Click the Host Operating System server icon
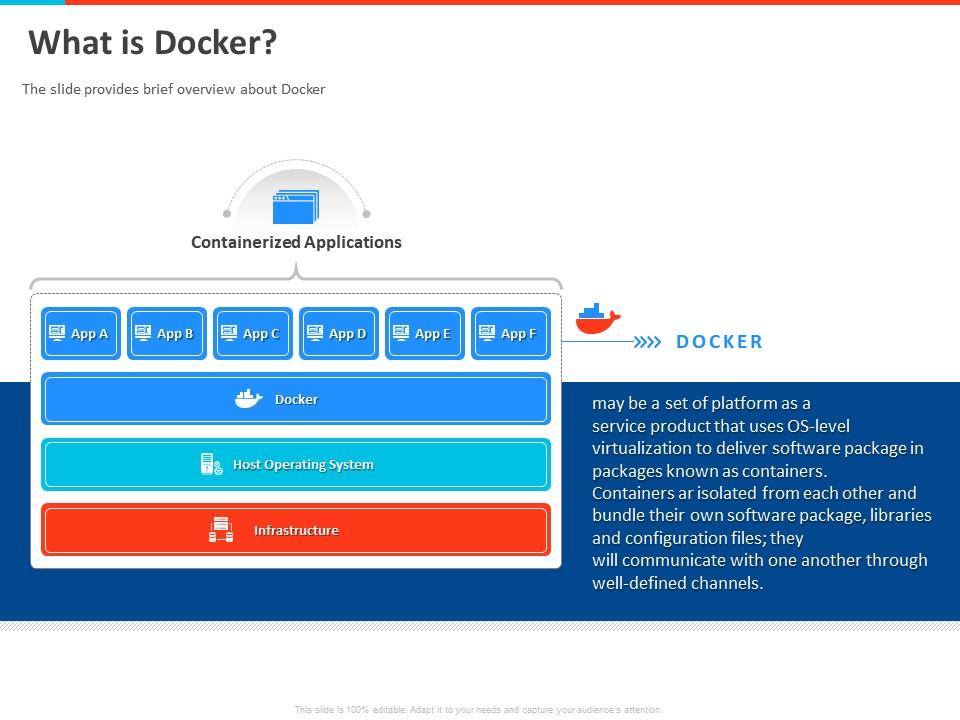Viewport: 960px width, 720px height. (x=211, y=464)
